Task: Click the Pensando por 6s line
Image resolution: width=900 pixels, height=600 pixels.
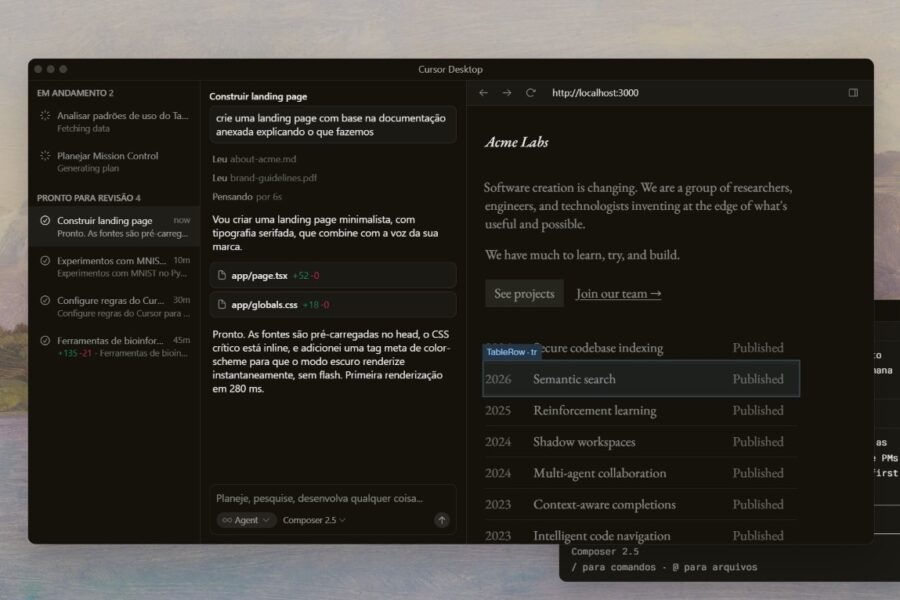Action: 247,197
